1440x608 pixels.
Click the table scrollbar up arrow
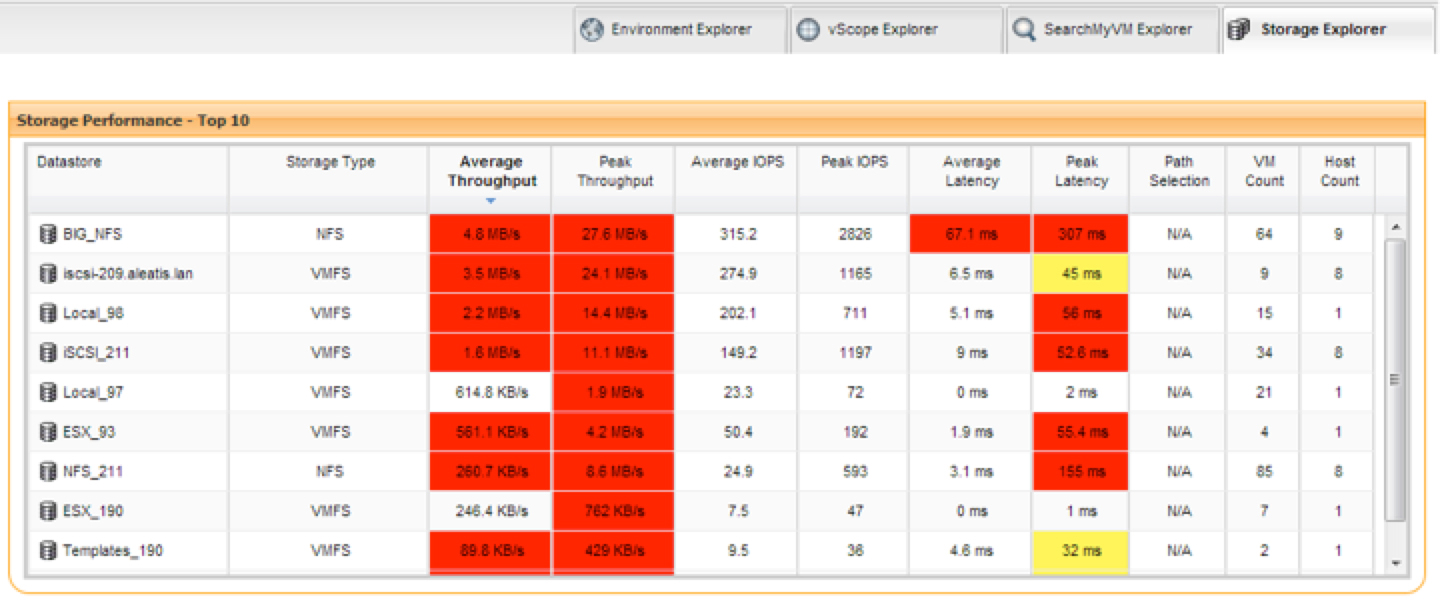[1396, 227]
